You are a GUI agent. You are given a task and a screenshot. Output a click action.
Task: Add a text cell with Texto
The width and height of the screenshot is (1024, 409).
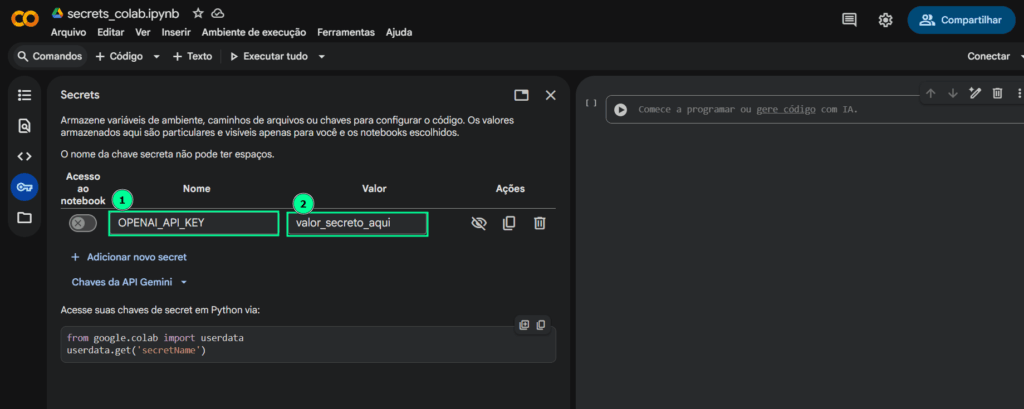[193, 57]
